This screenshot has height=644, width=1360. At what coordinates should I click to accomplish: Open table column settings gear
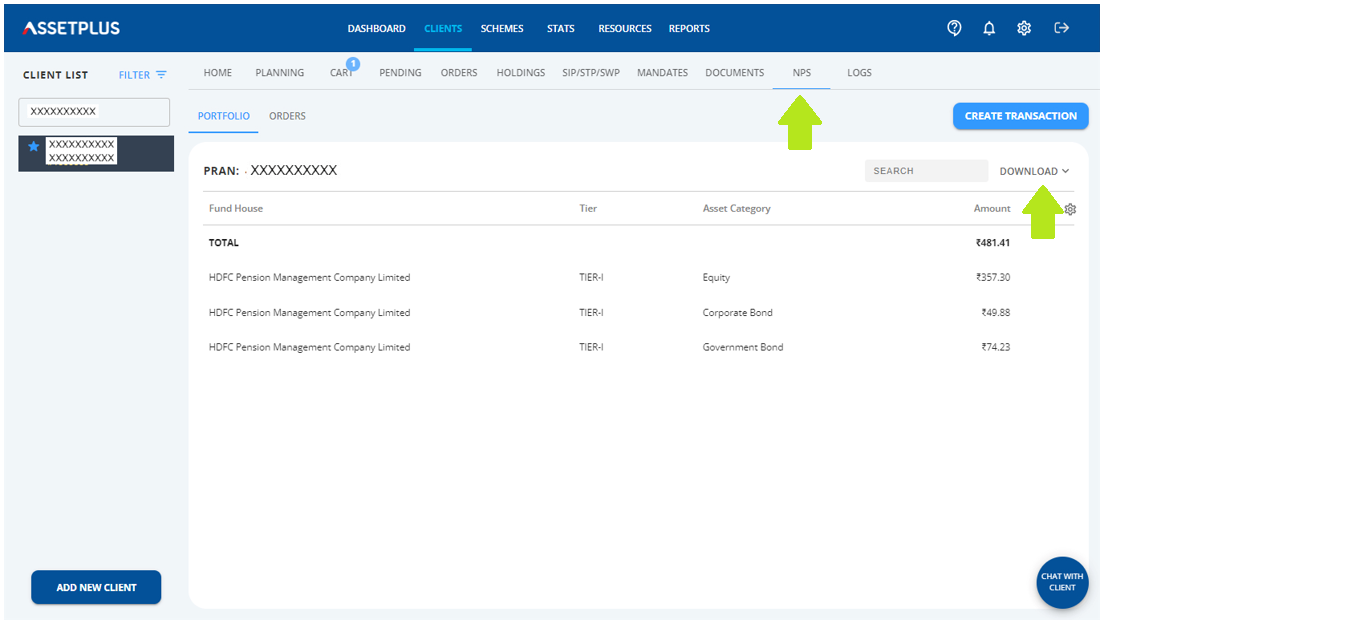[x=1070, y=209]
